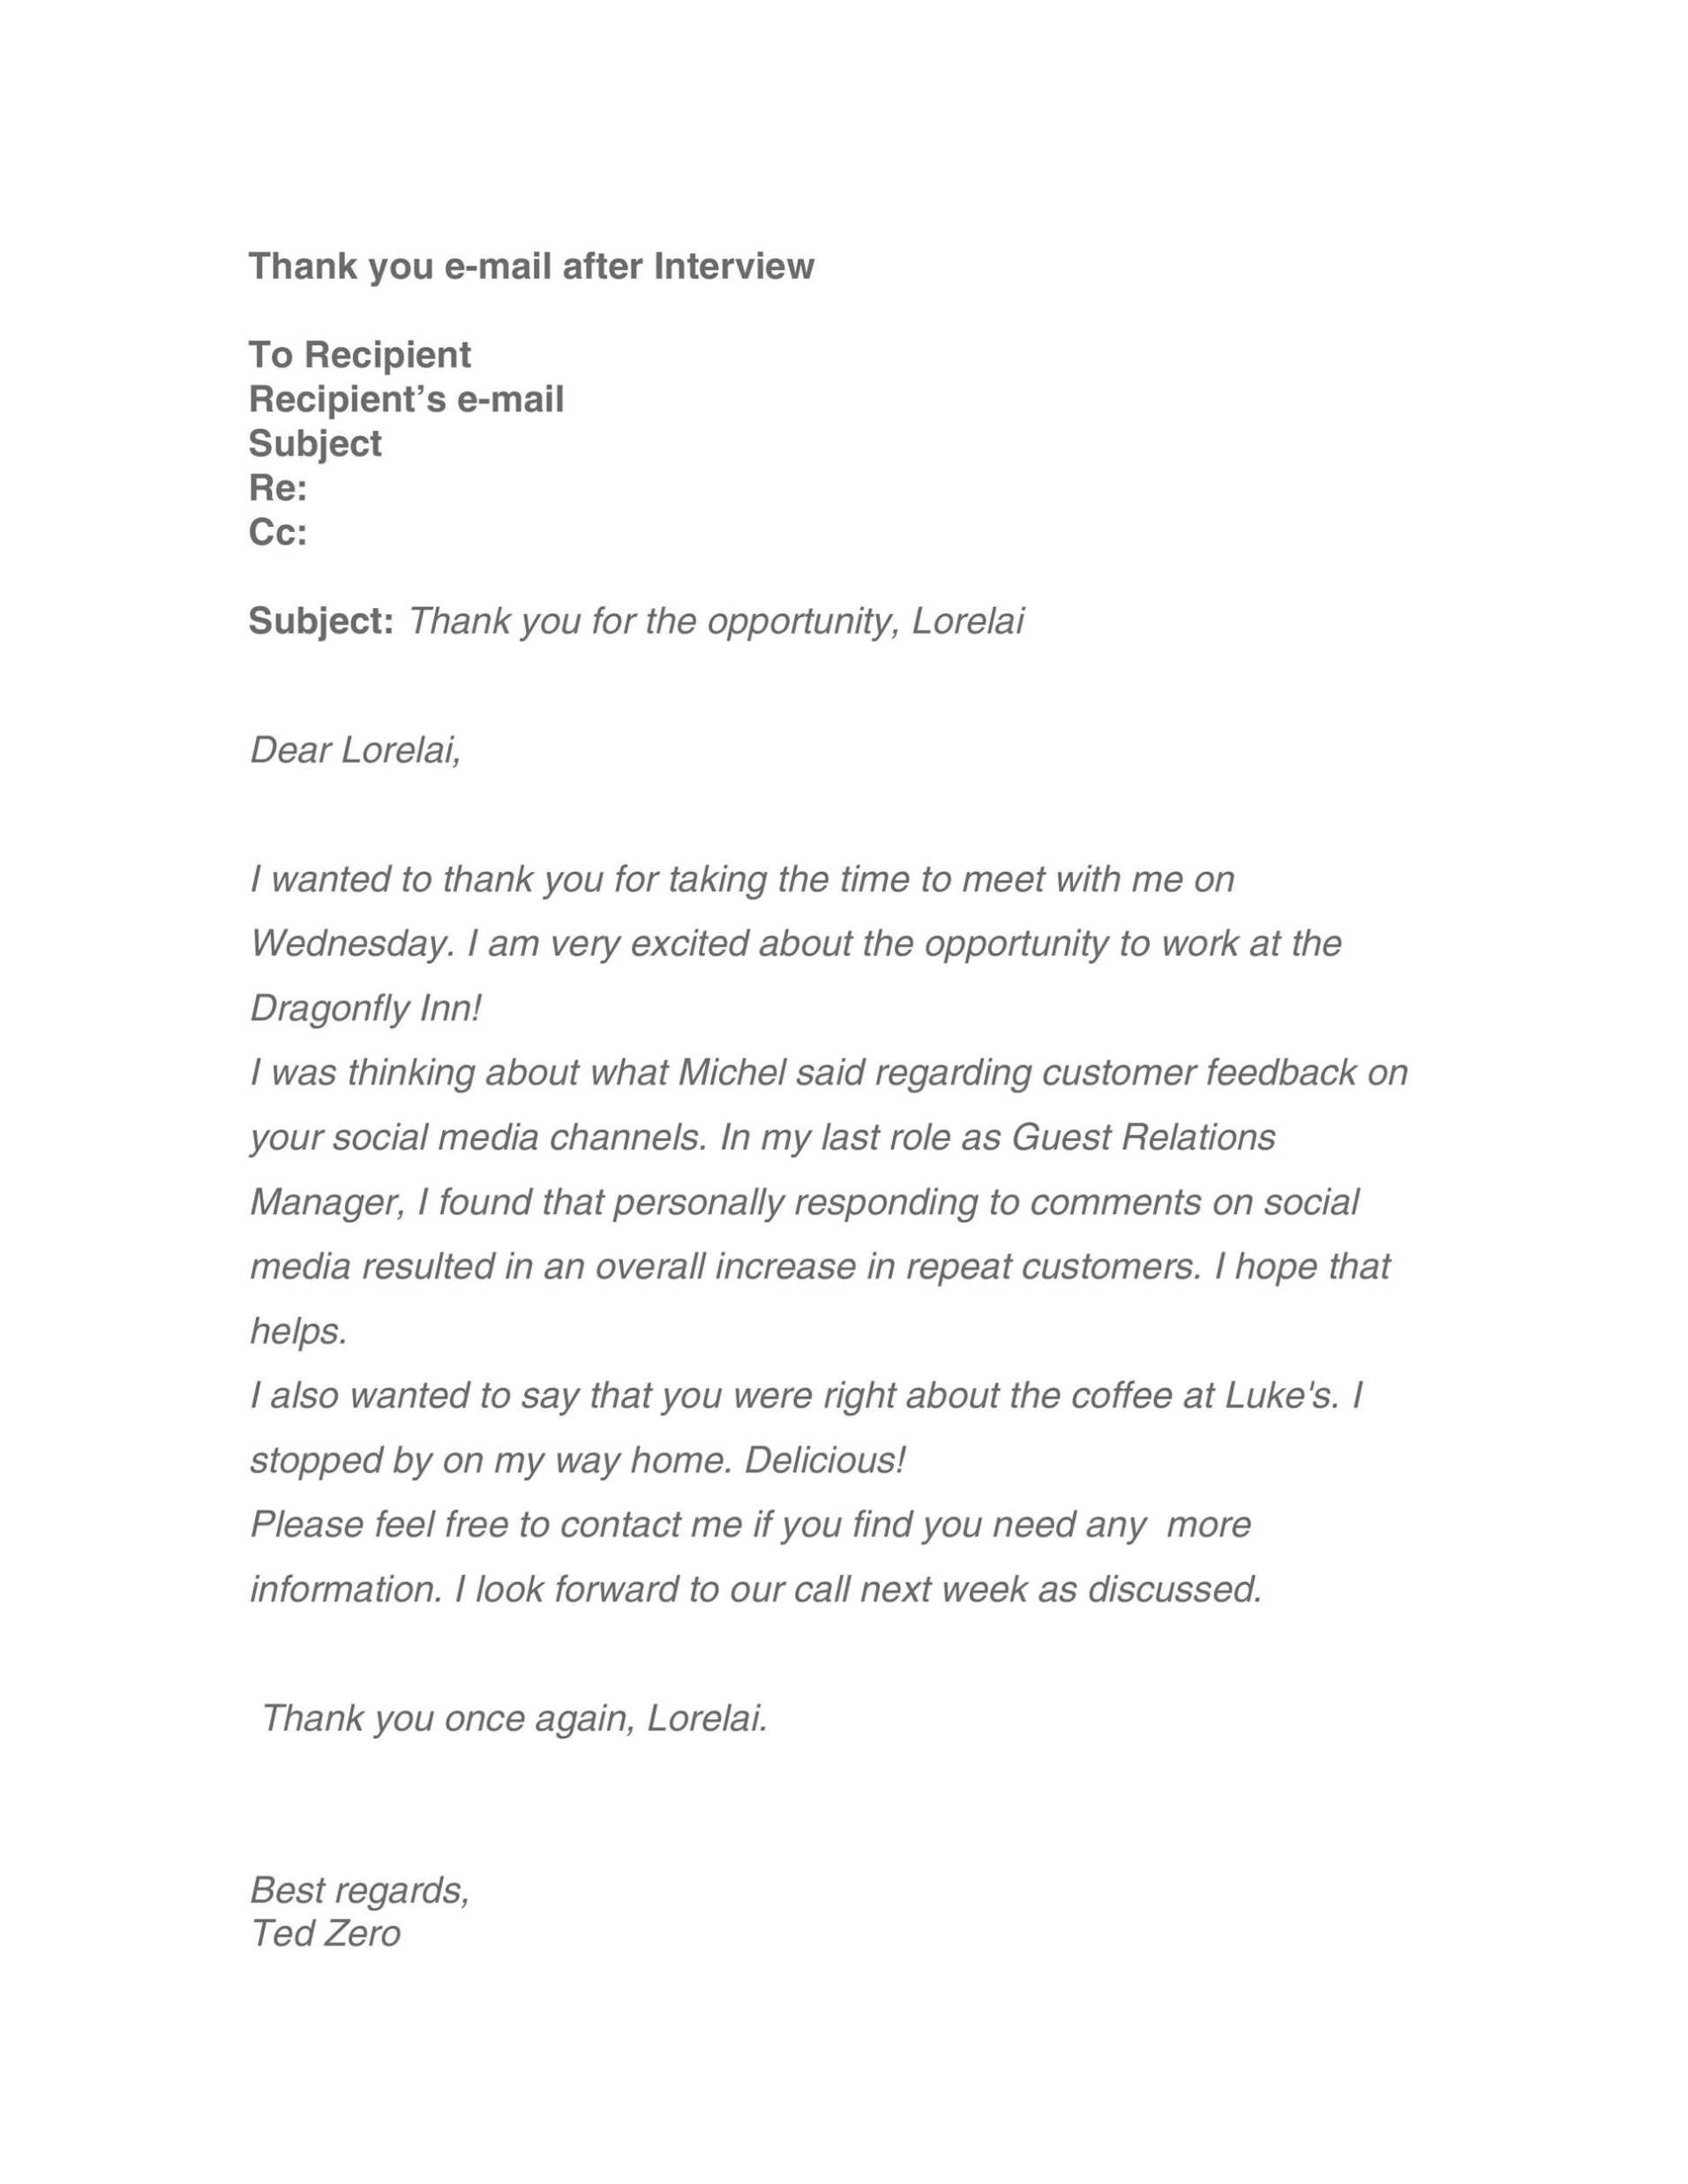Screen dimensions: 1688x2184
Task: Click the word 'helps.' on its own line
Action: [298, 1331]
